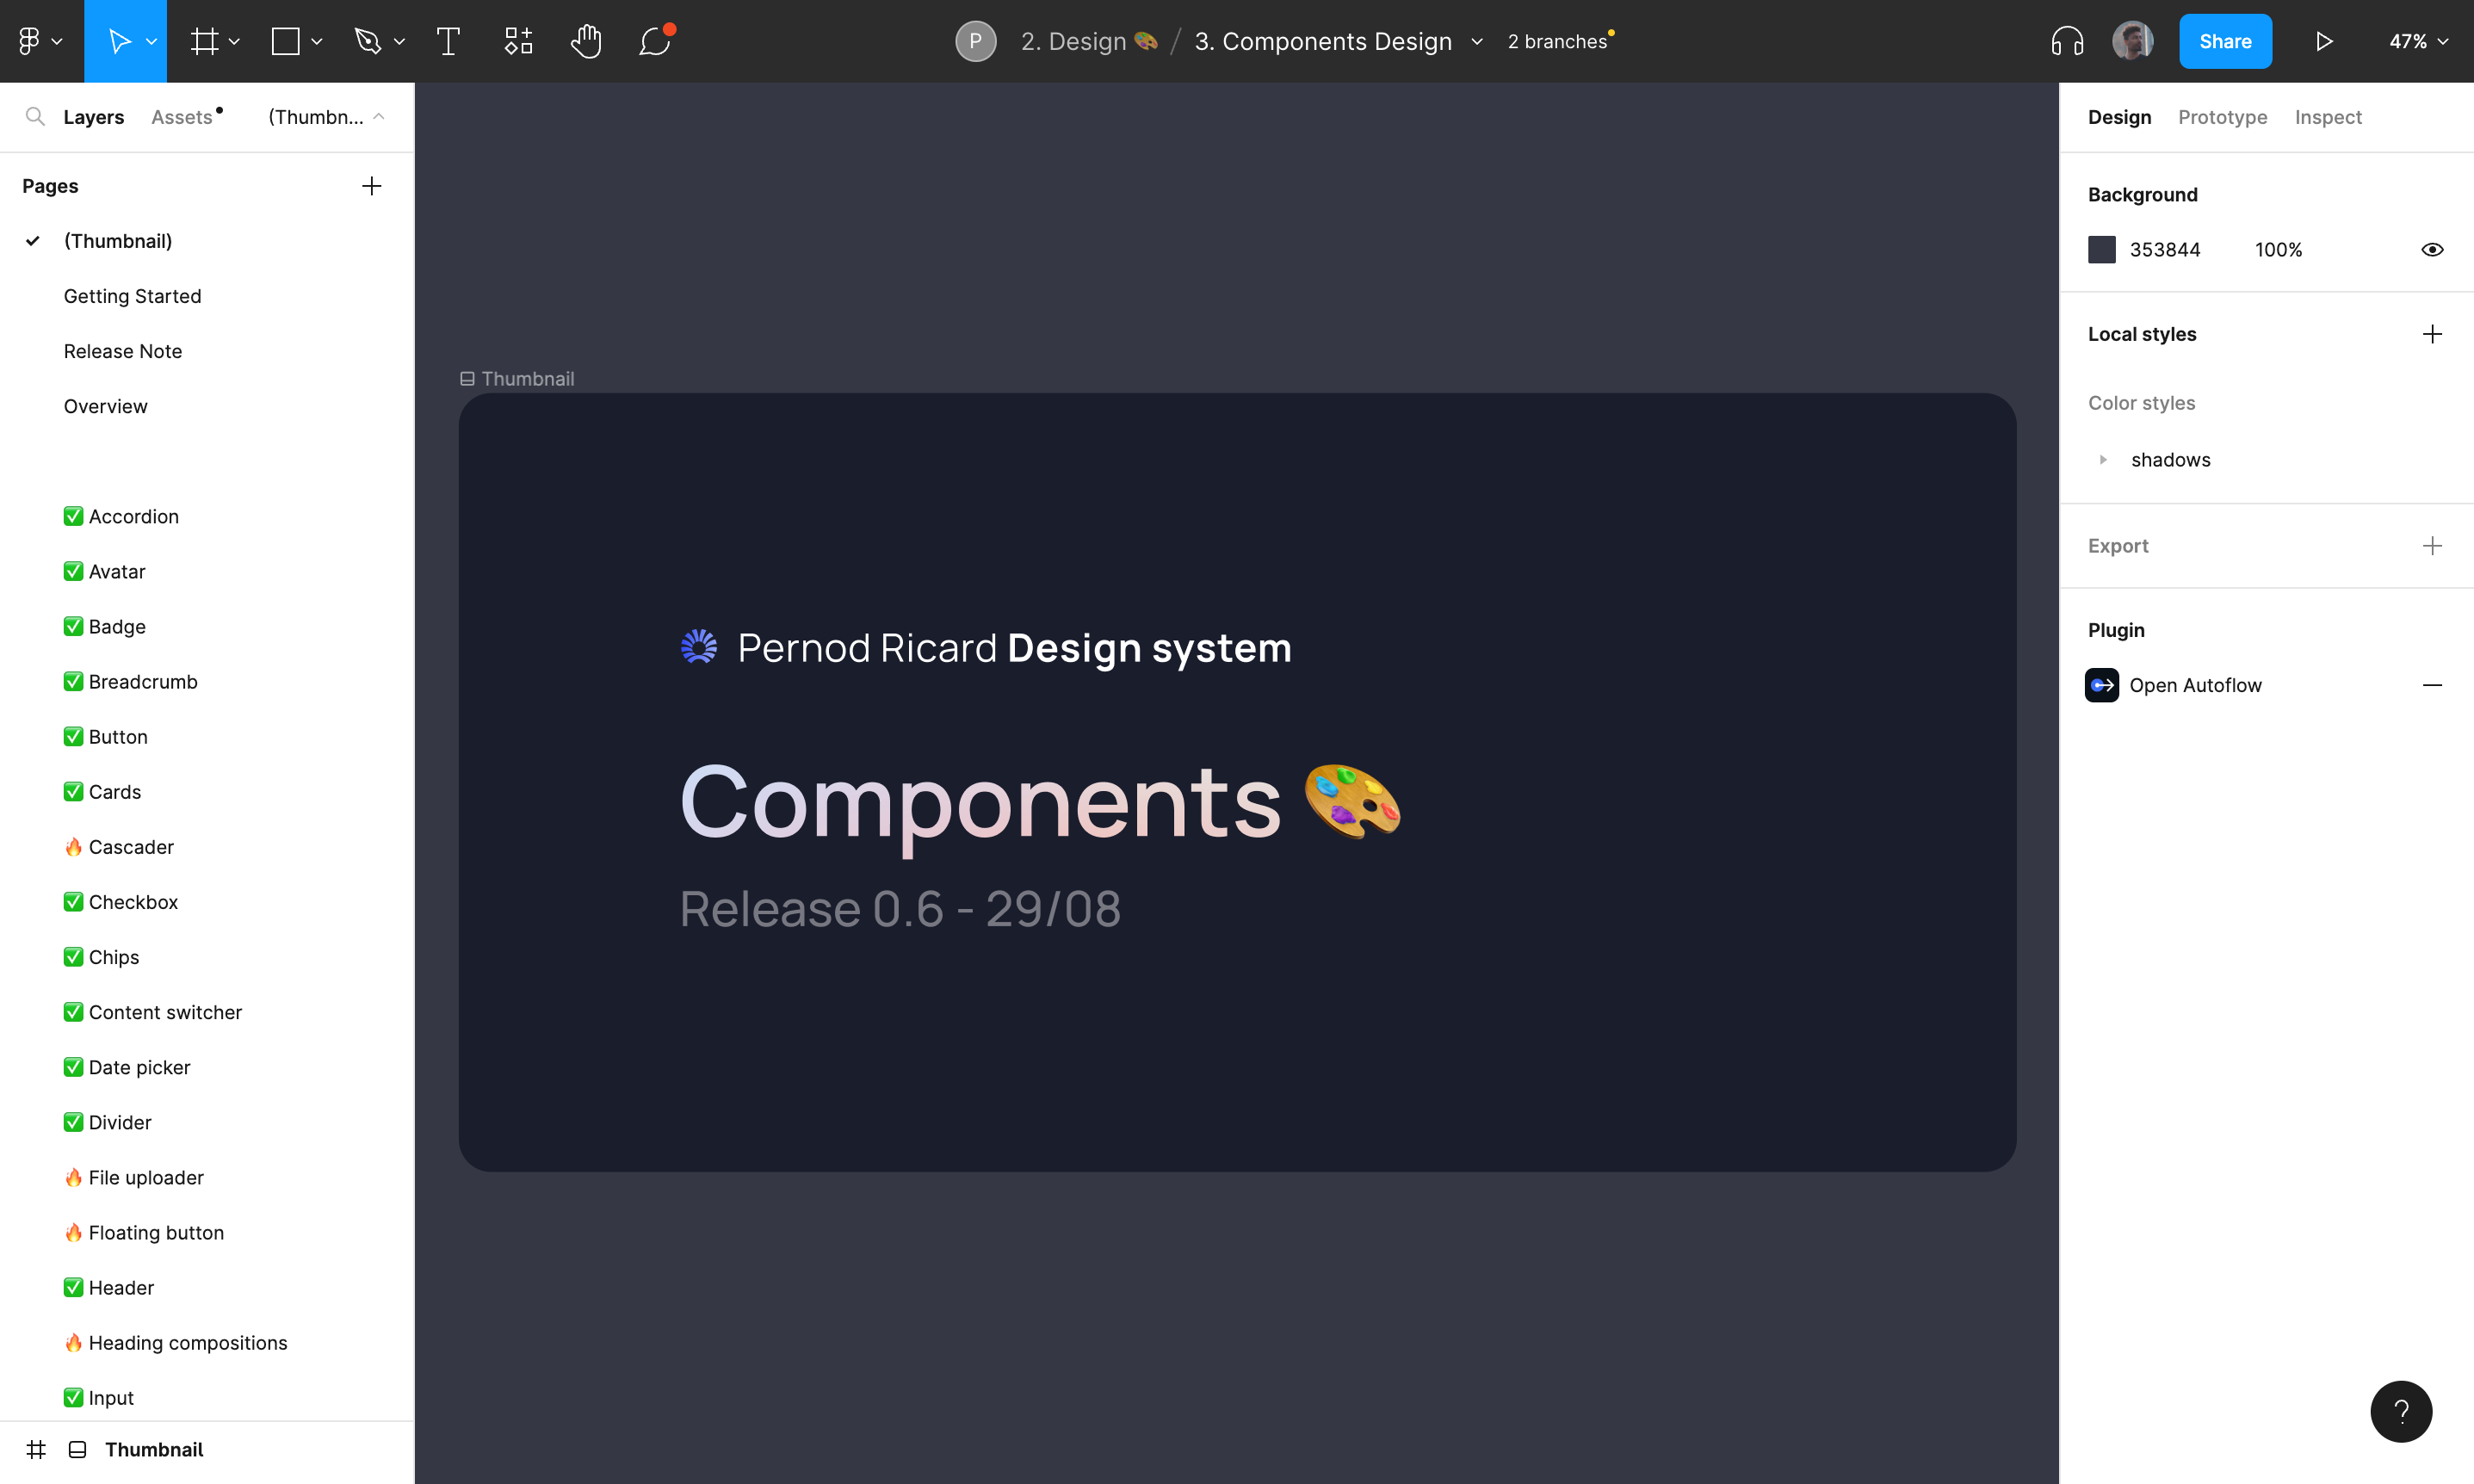Viewport: 2474px width, 1484px height.
Task: Remove the Open Autoflow plugin
Action: pyautogui.click(x=2432, y=685)
